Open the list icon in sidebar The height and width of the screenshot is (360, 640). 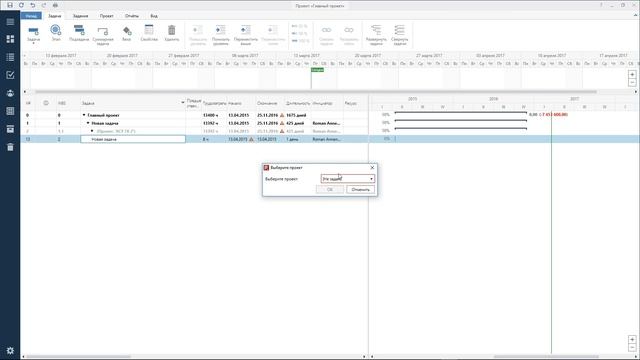(x=10, y=57)
